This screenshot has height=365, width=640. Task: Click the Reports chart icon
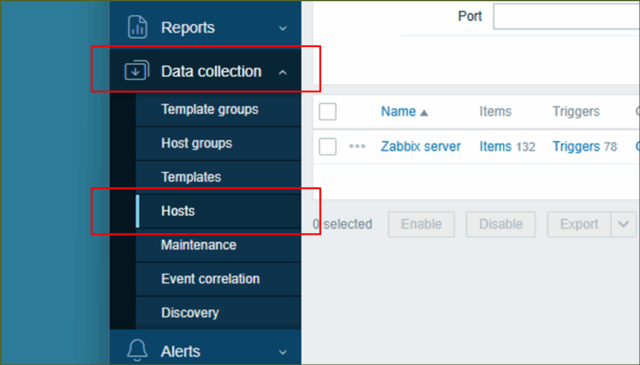[137, 27]
